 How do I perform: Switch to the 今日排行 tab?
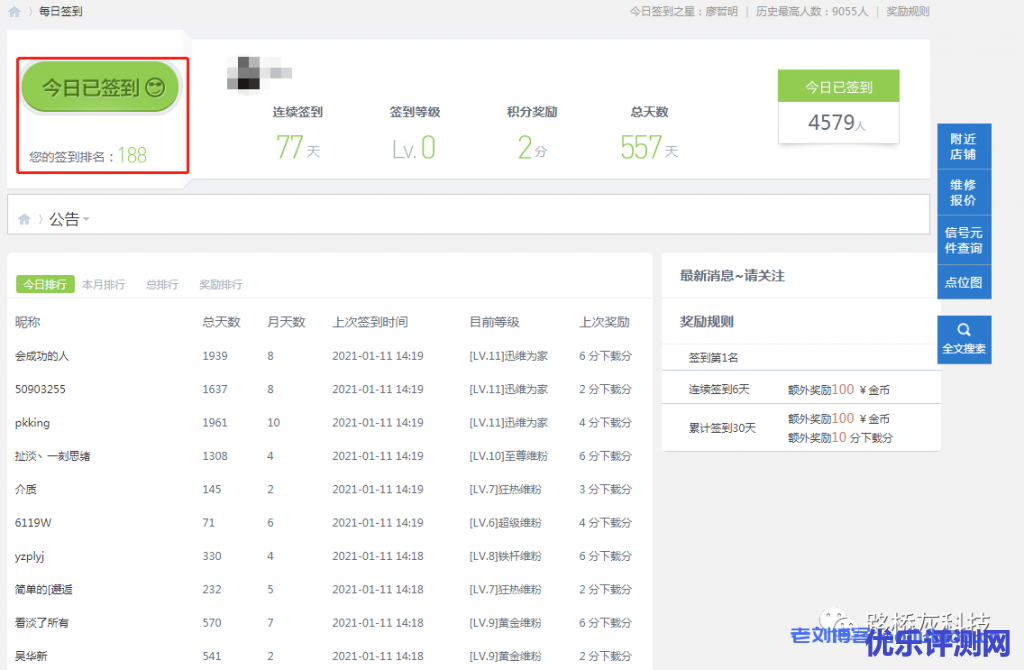[45, 284]
